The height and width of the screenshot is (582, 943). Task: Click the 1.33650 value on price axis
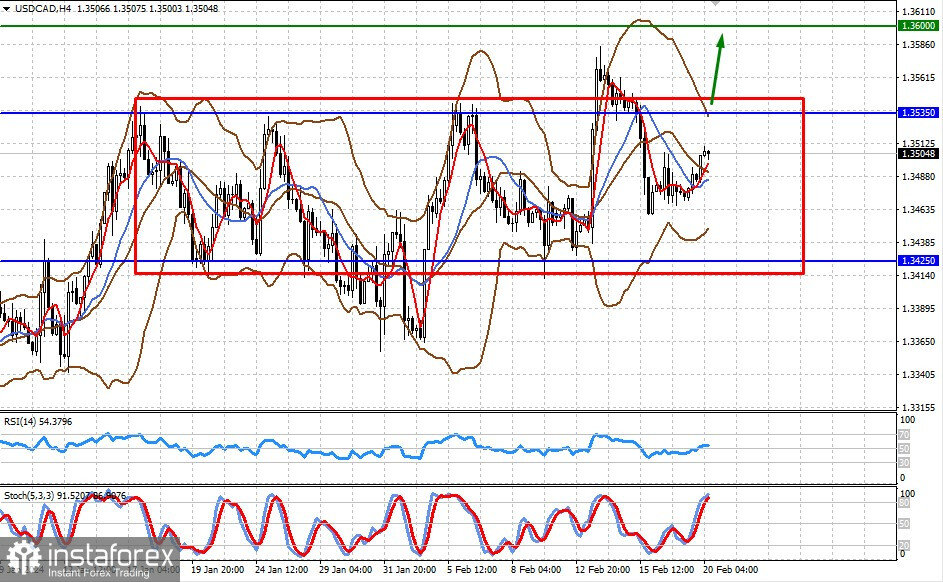pos(919,342)
